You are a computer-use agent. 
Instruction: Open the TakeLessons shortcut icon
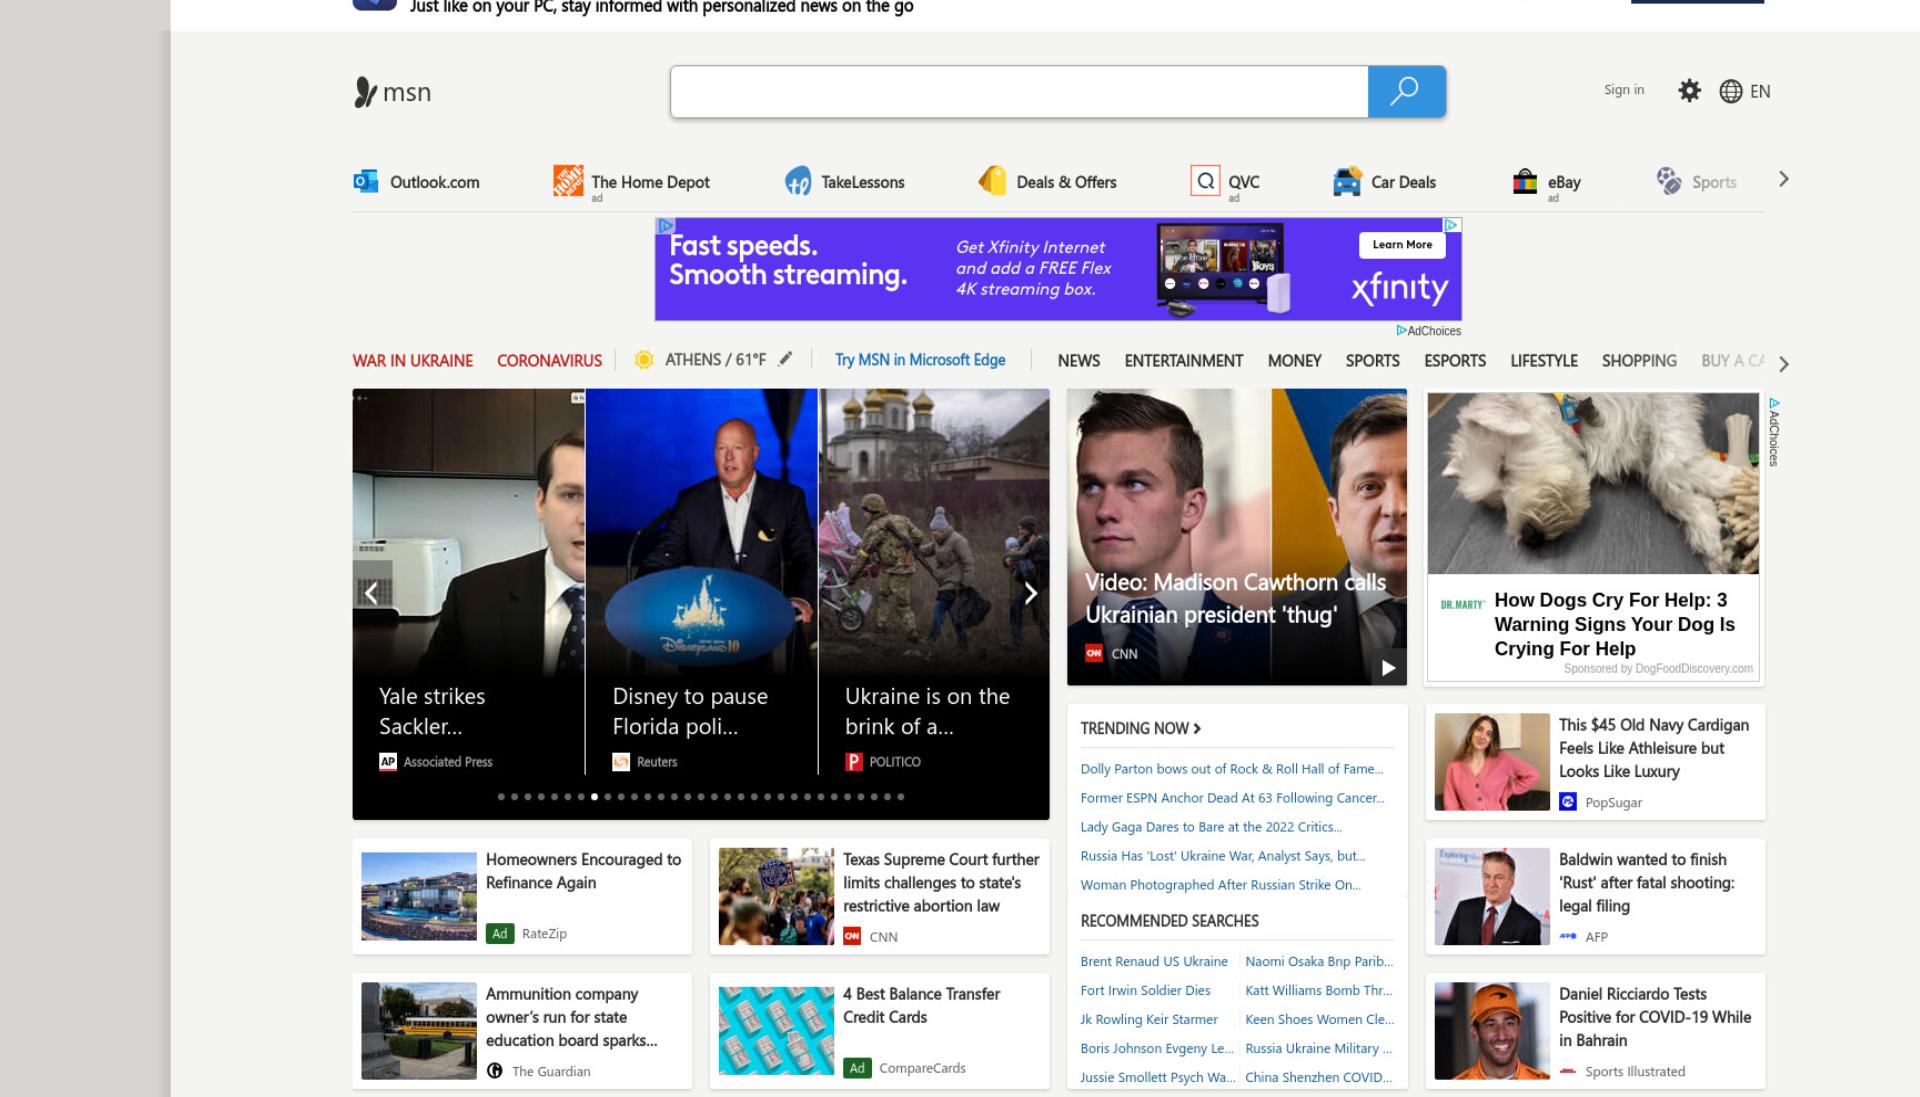pos(798,181)
